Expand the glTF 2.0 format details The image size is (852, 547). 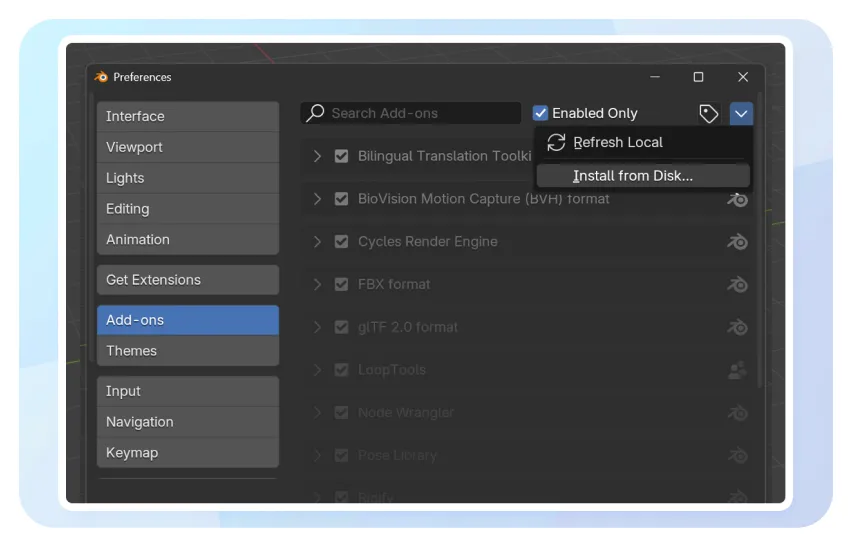pos(317,327)
